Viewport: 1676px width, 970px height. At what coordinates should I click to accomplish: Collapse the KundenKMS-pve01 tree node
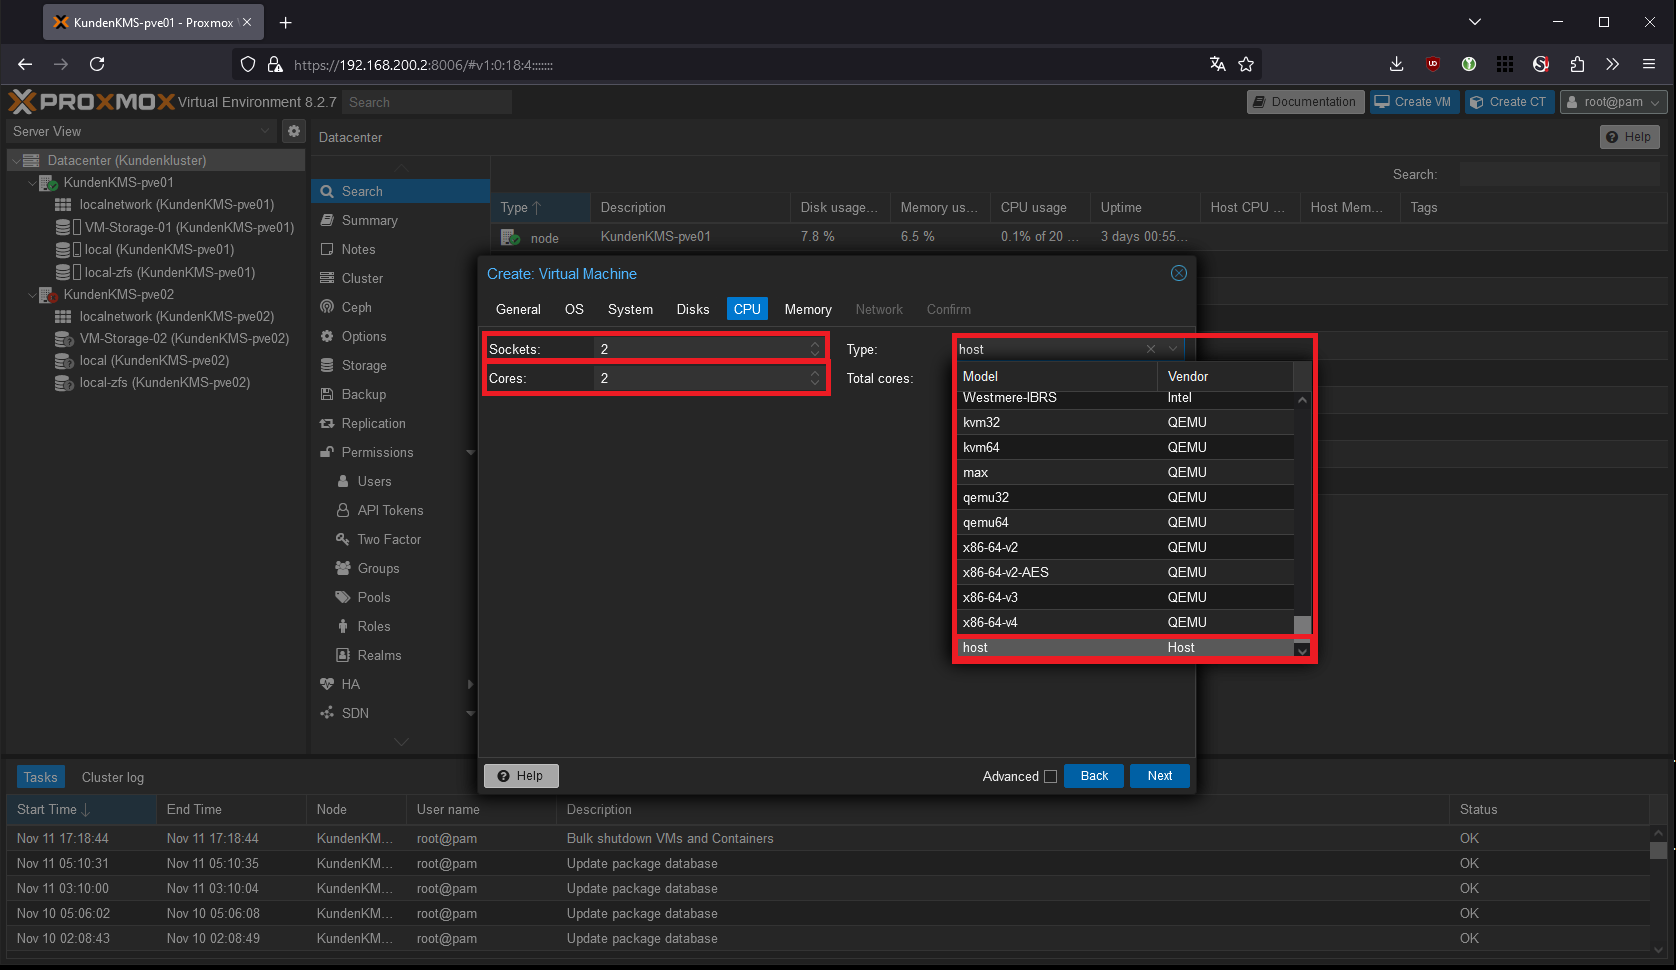click(x=32, y=183)
